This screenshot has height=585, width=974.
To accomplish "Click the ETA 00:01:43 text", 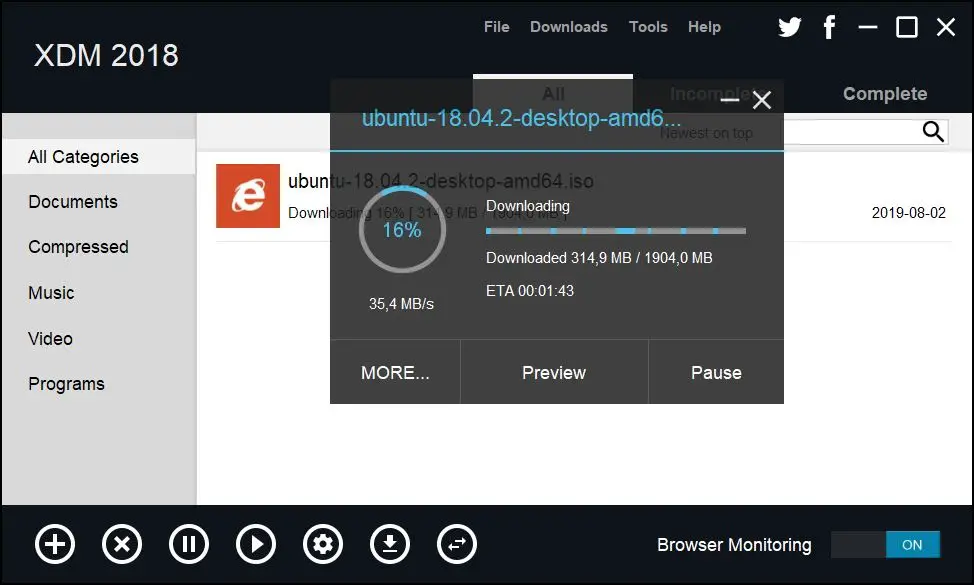I will click(530, 291).
